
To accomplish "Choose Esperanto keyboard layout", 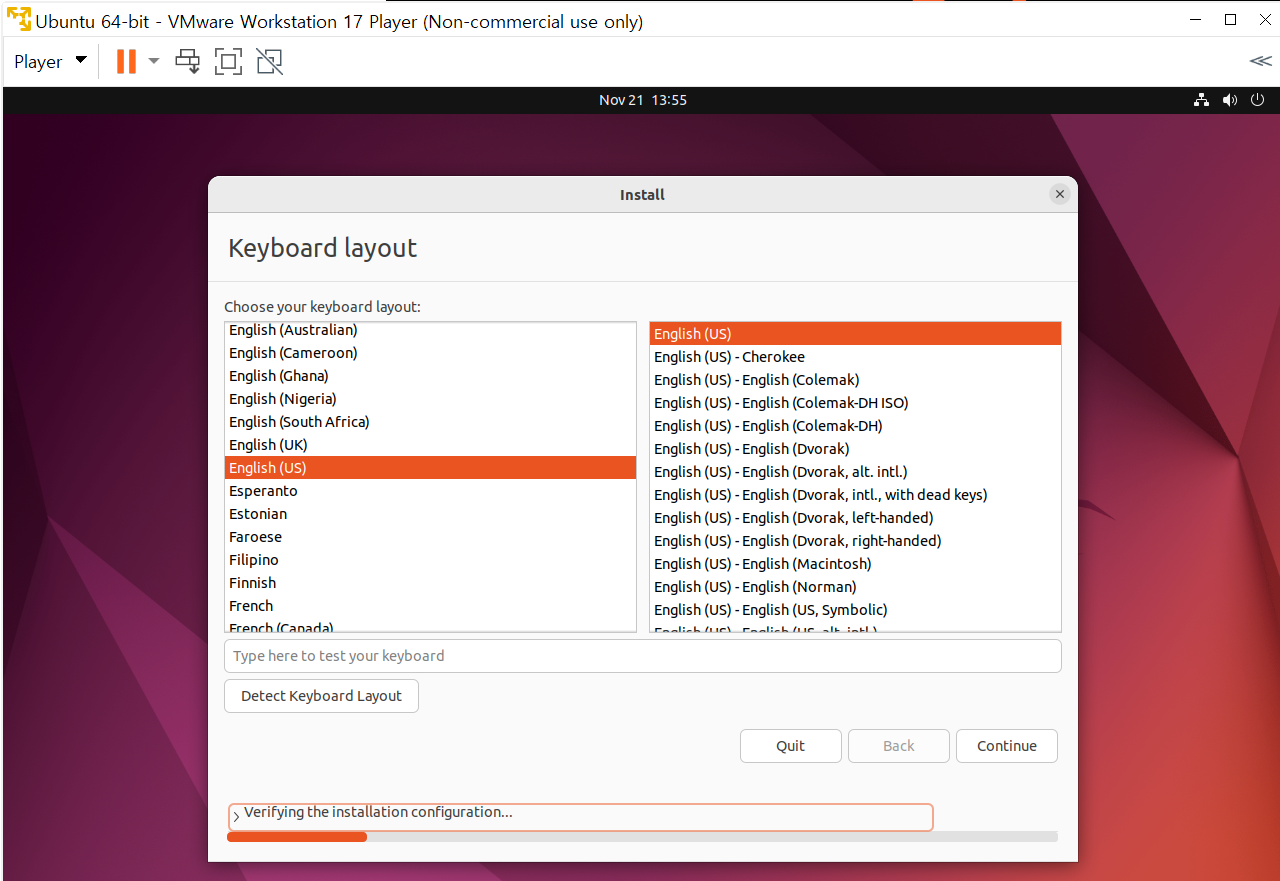I will pos(430,491).
